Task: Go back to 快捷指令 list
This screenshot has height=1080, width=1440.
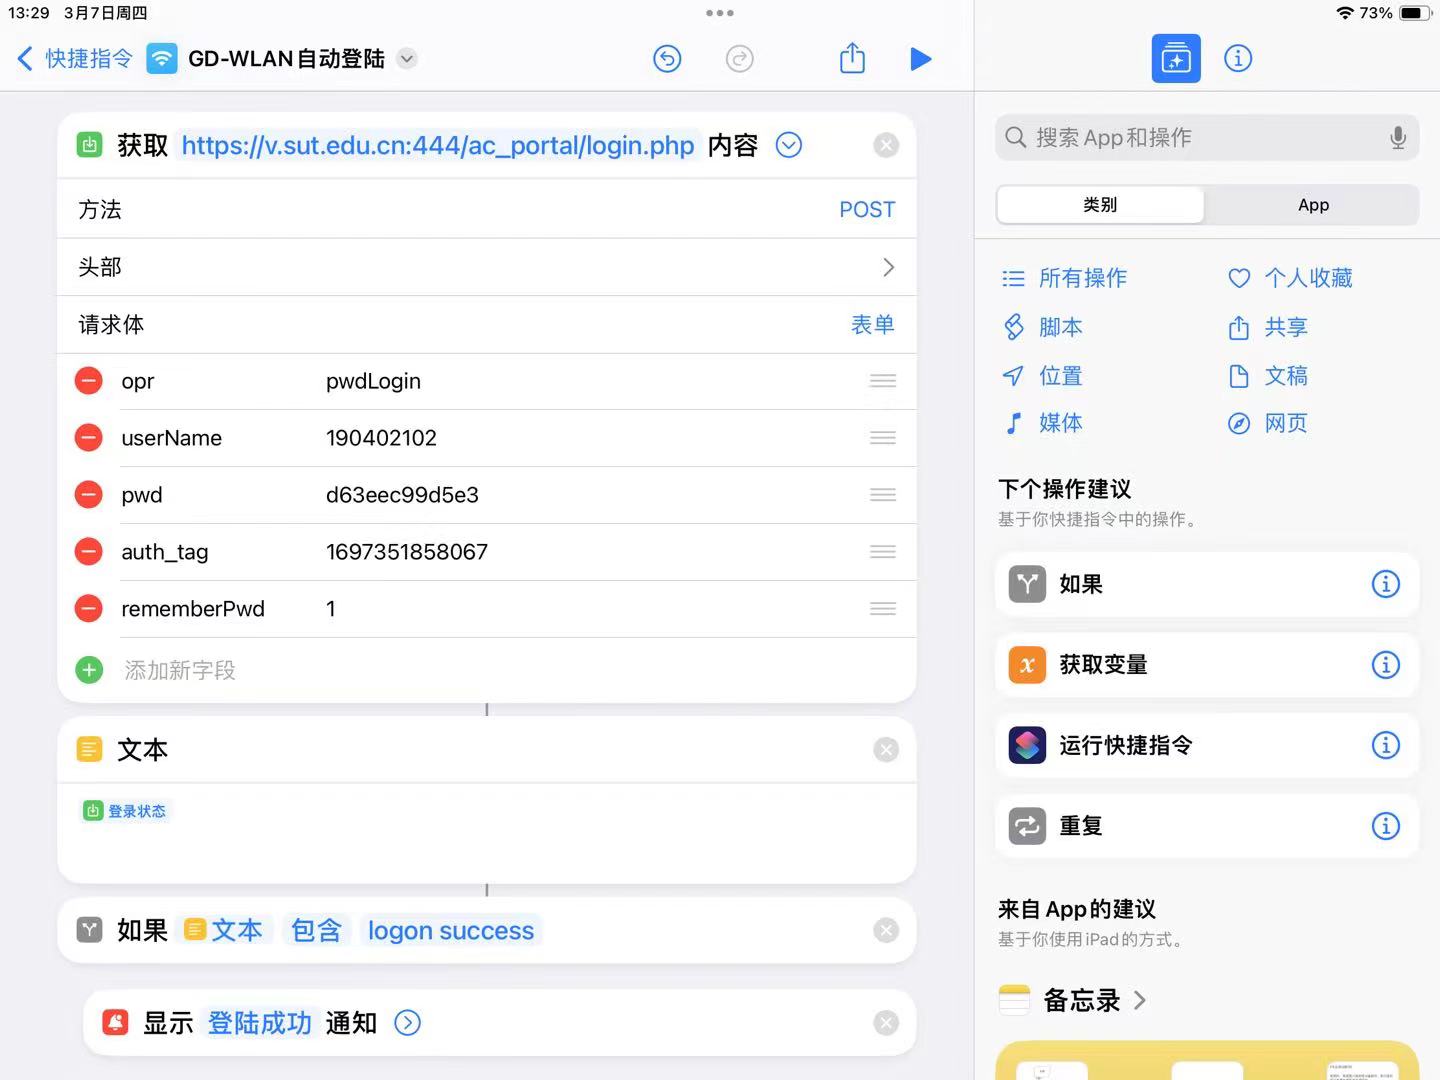Action: [x=75, y=59]
